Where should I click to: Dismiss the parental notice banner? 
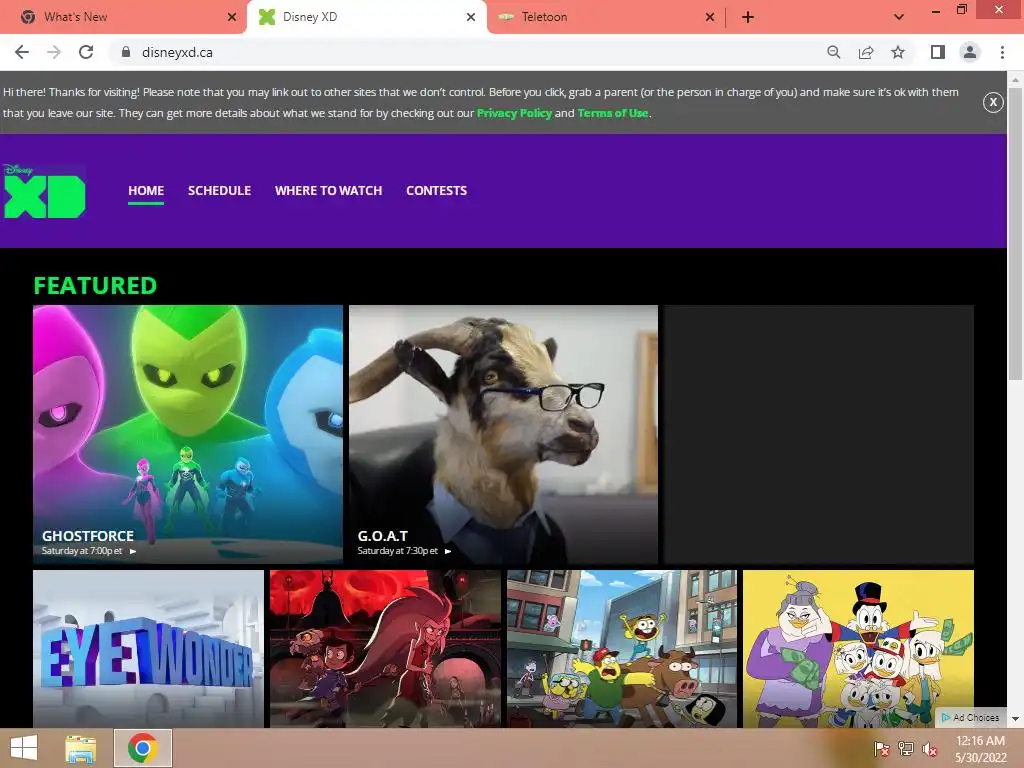(993, 102)
